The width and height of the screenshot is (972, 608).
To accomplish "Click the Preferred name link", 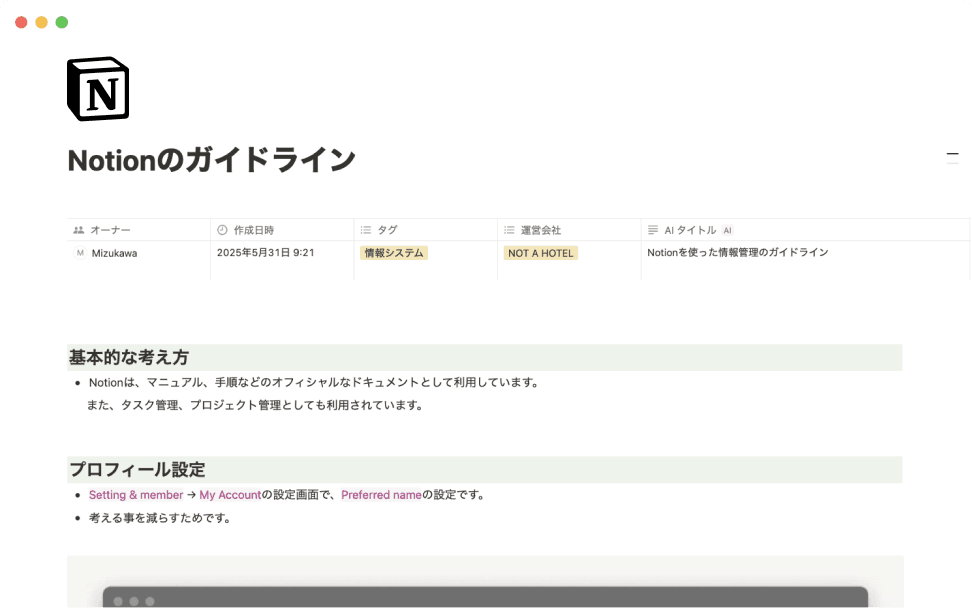I will (380, 494).
